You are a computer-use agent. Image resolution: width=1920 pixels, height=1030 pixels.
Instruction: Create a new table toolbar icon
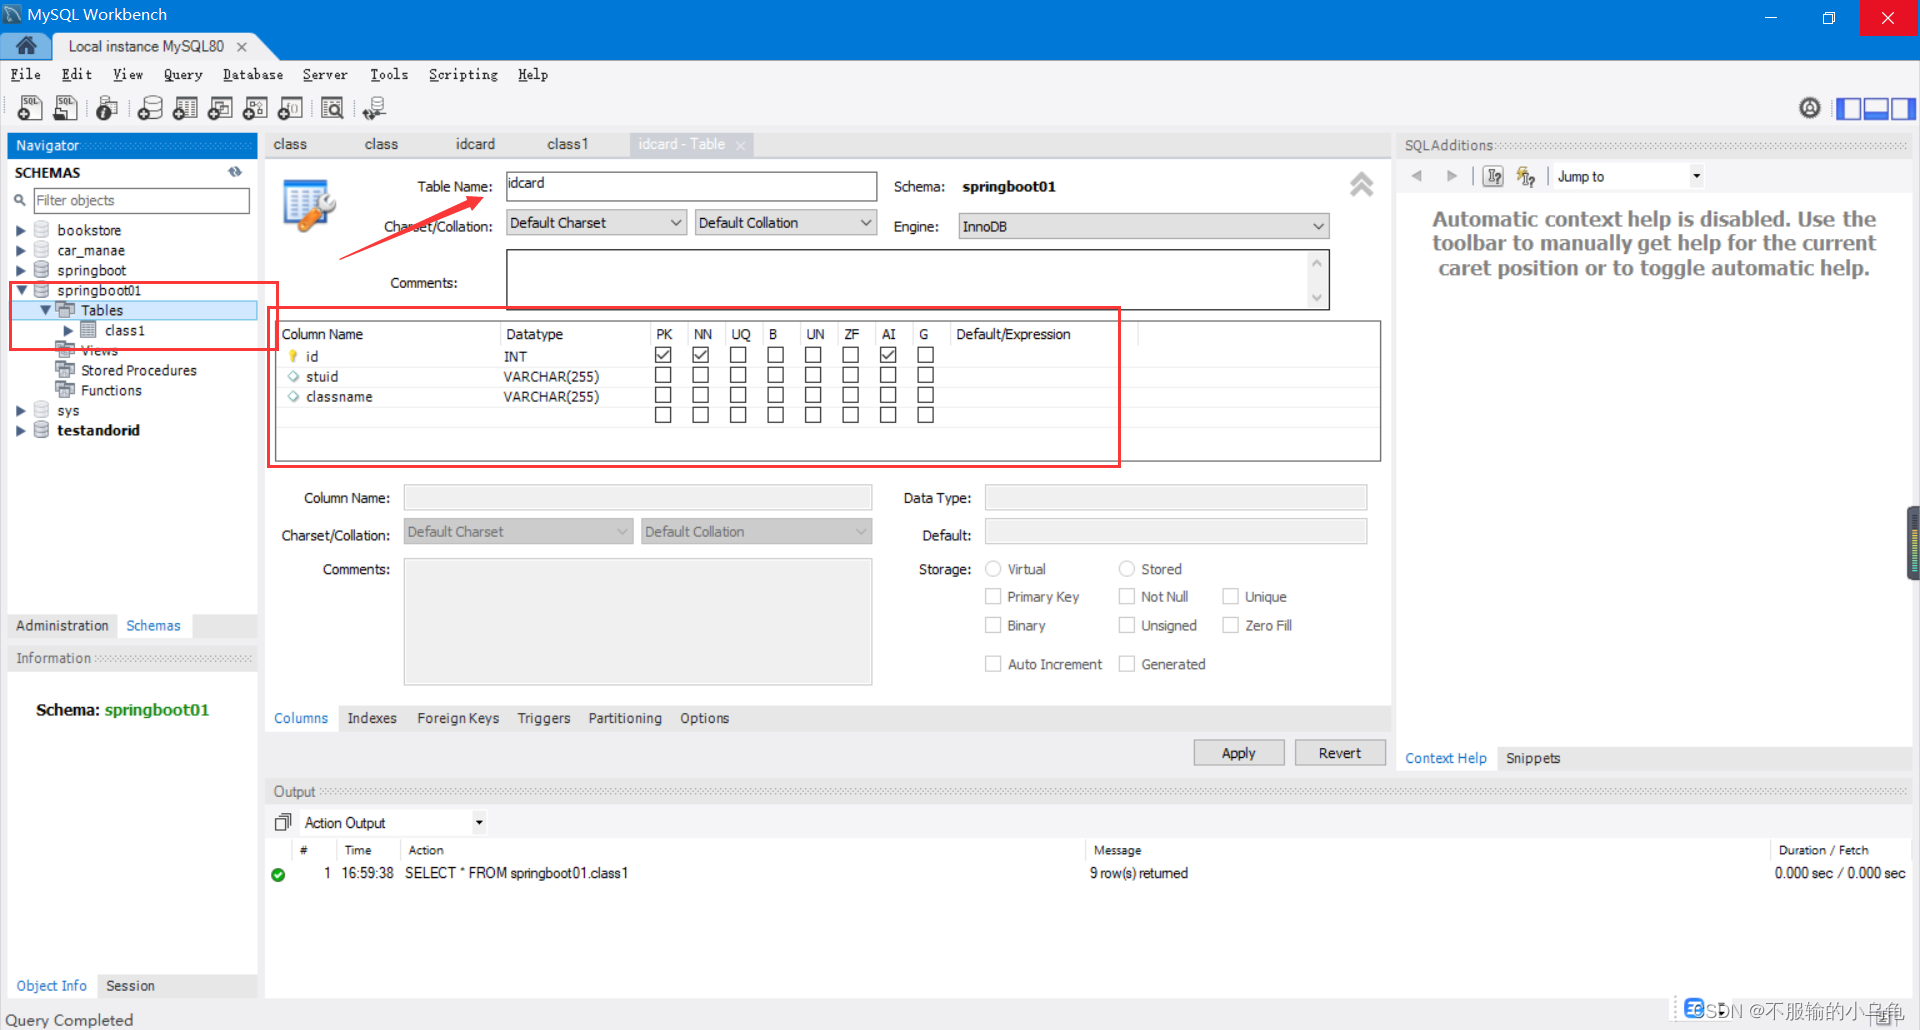pos(185,108)
